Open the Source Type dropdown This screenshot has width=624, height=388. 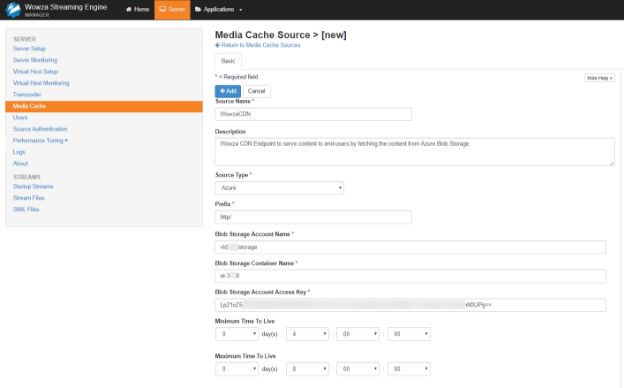[279, 188]
